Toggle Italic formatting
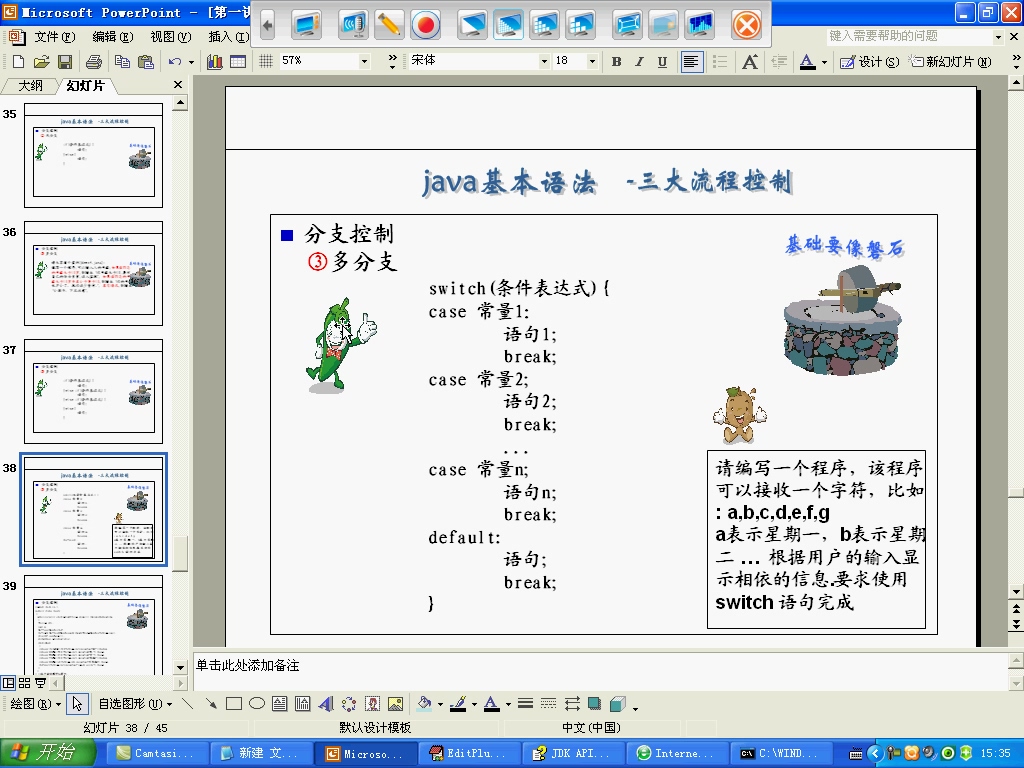Viewport: 1024px width, 768px height. (639, 61)
